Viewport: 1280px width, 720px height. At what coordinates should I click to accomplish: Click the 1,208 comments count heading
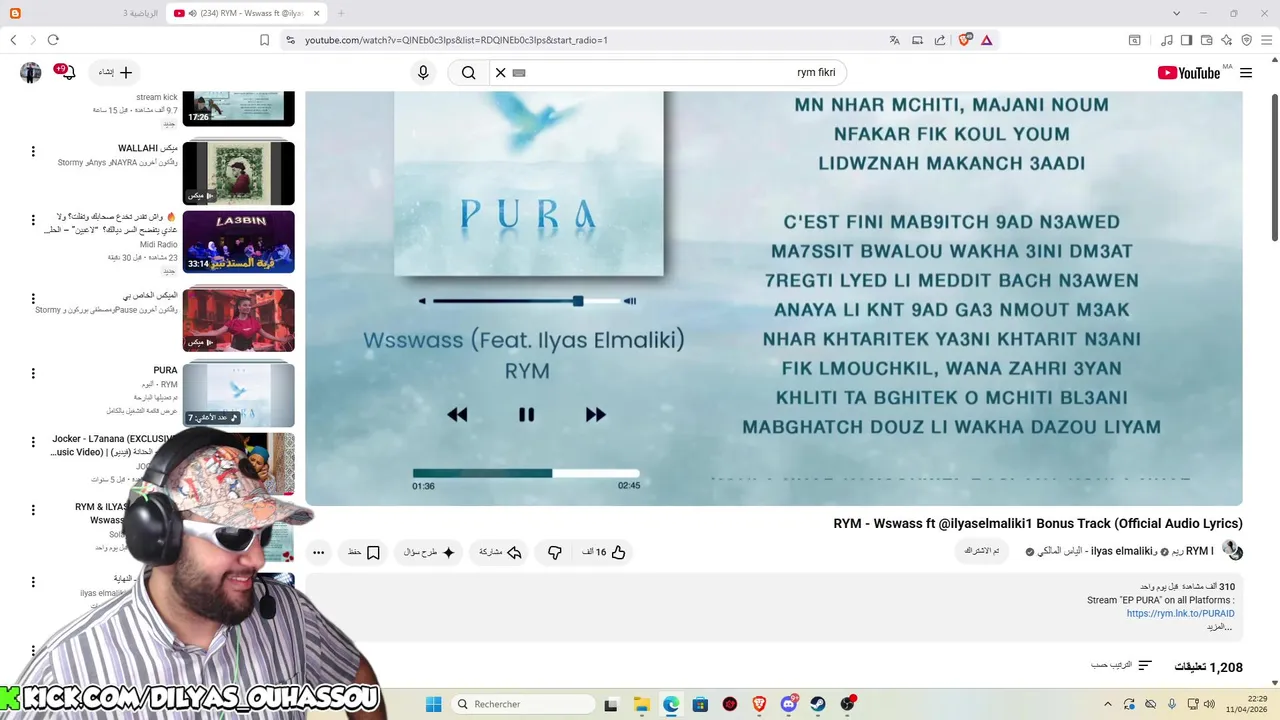click(1208, 667)
